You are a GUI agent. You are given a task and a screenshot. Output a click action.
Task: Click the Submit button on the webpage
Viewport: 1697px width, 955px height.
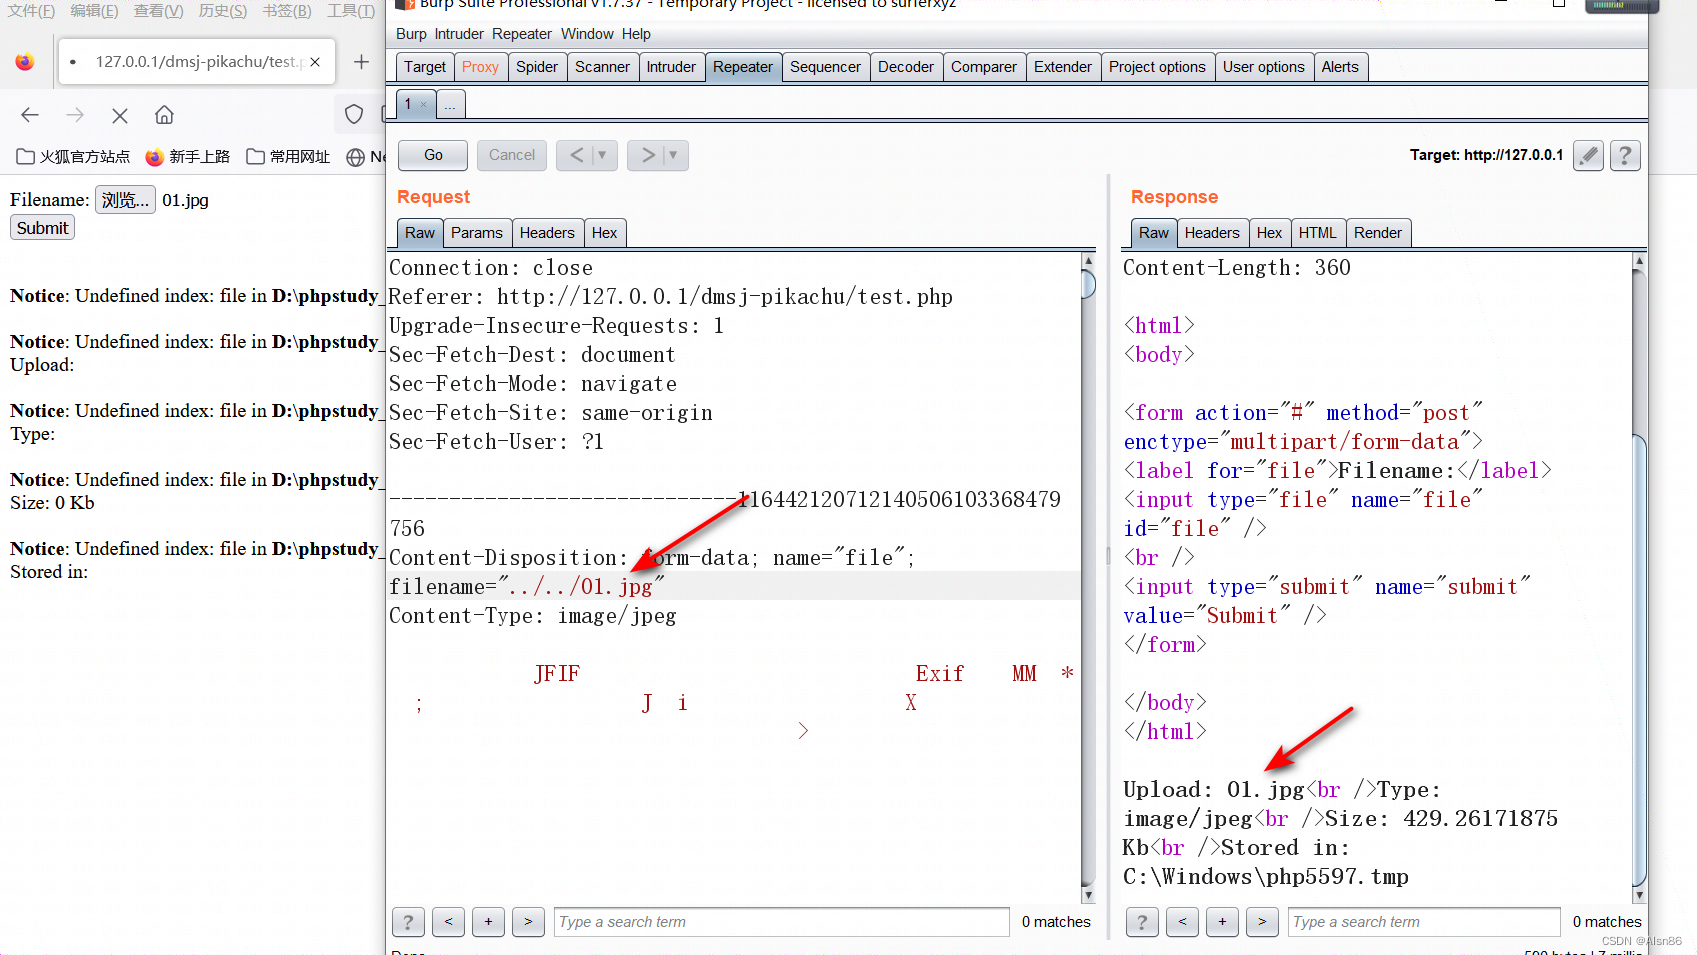pos(43,228)
